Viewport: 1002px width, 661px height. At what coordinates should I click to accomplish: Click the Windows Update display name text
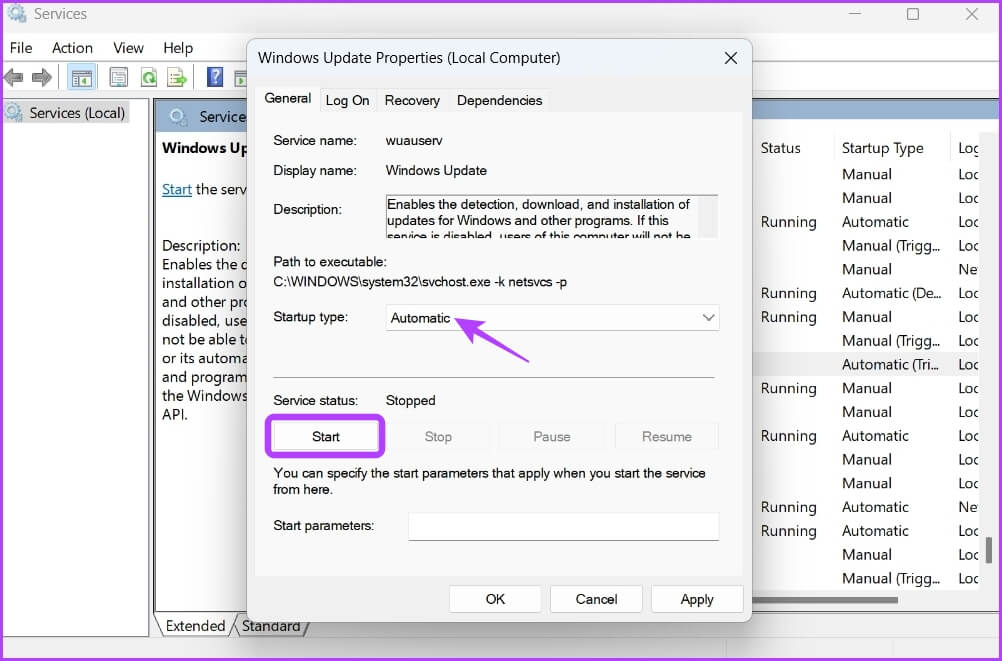point(436,171)
